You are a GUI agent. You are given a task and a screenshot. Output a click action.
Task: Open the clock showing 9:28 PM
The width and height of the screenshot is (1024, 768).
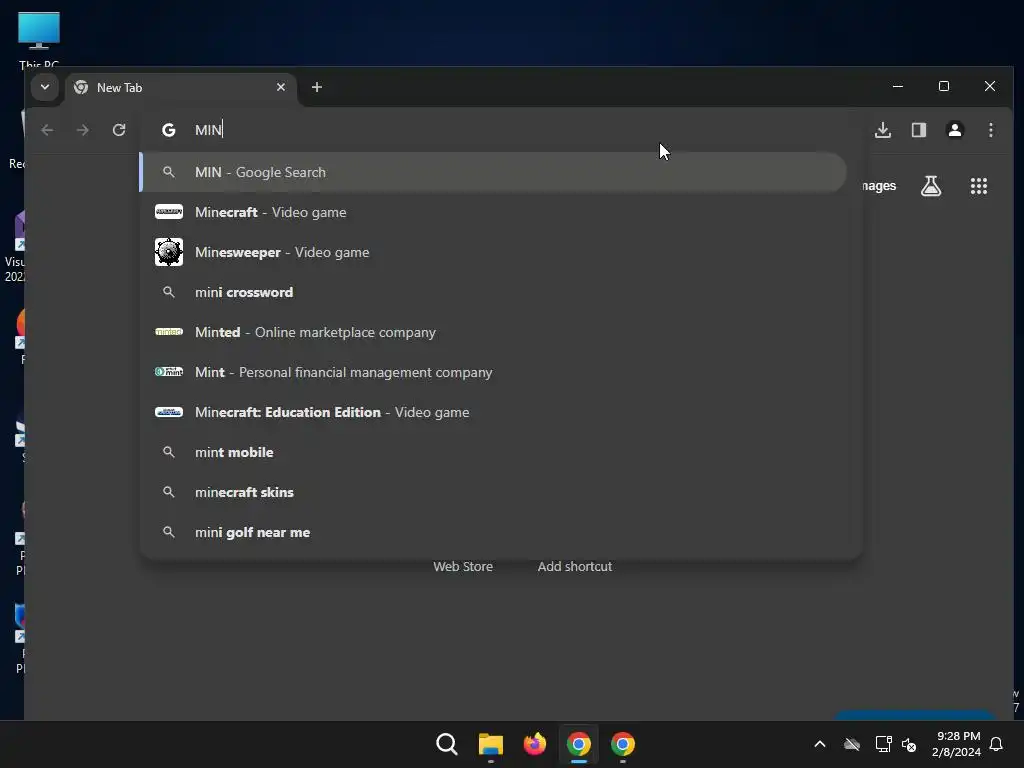pyautogui.click(x=956, y=744)
